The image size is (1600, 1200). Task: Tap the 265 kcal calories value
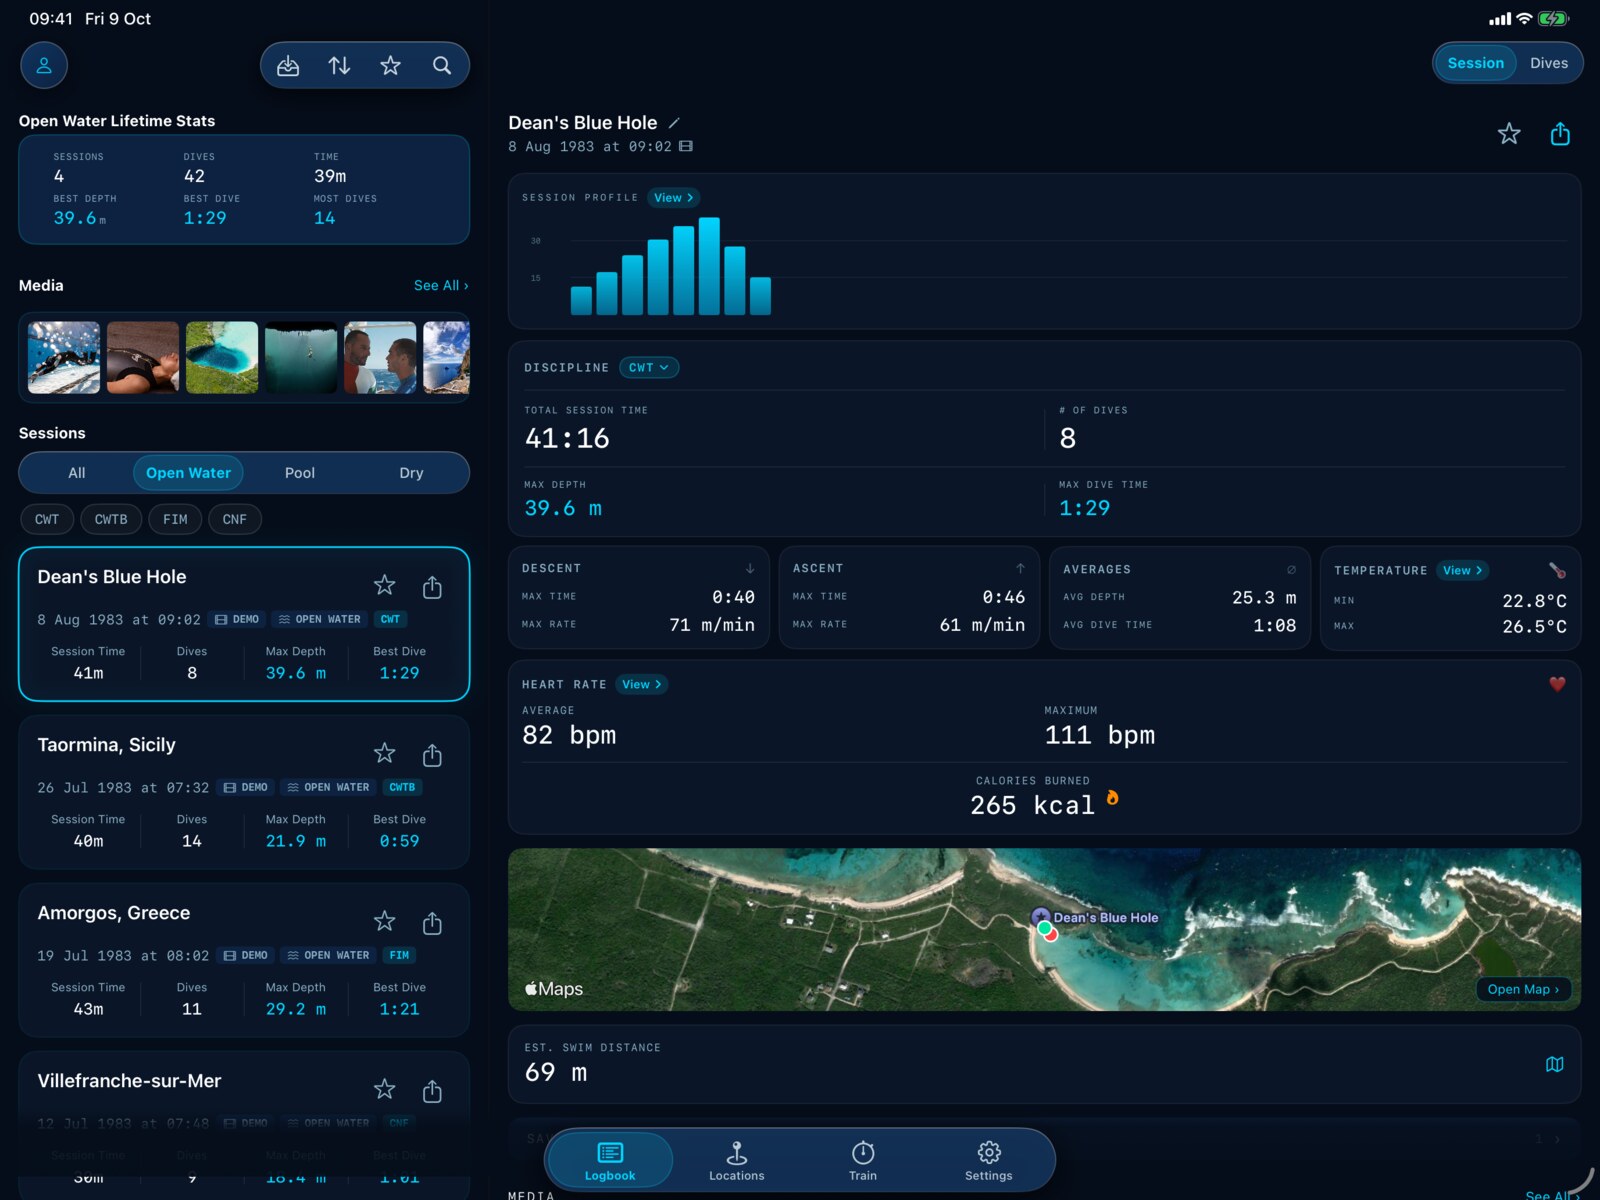coord(1032,805)
